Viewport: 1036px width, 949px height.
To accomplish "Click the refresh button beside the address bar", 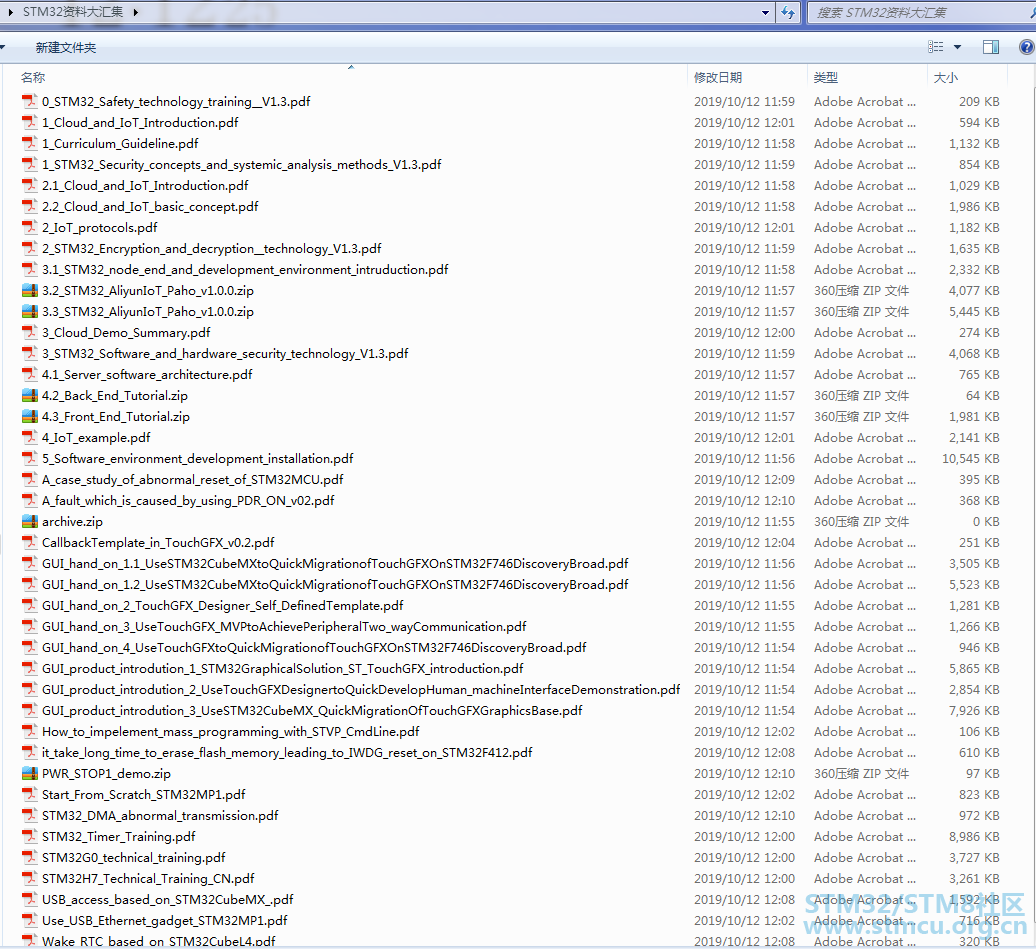I will coord(788,12).
